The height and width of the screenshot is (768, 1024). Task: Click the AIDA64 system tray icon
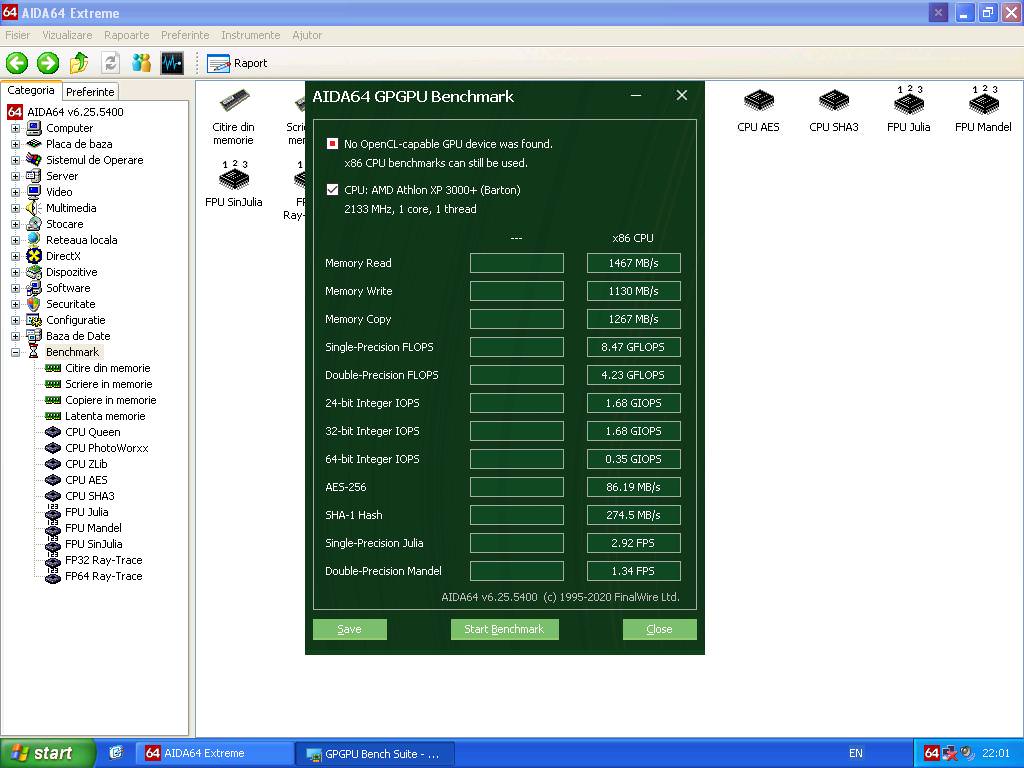point(932,753)
